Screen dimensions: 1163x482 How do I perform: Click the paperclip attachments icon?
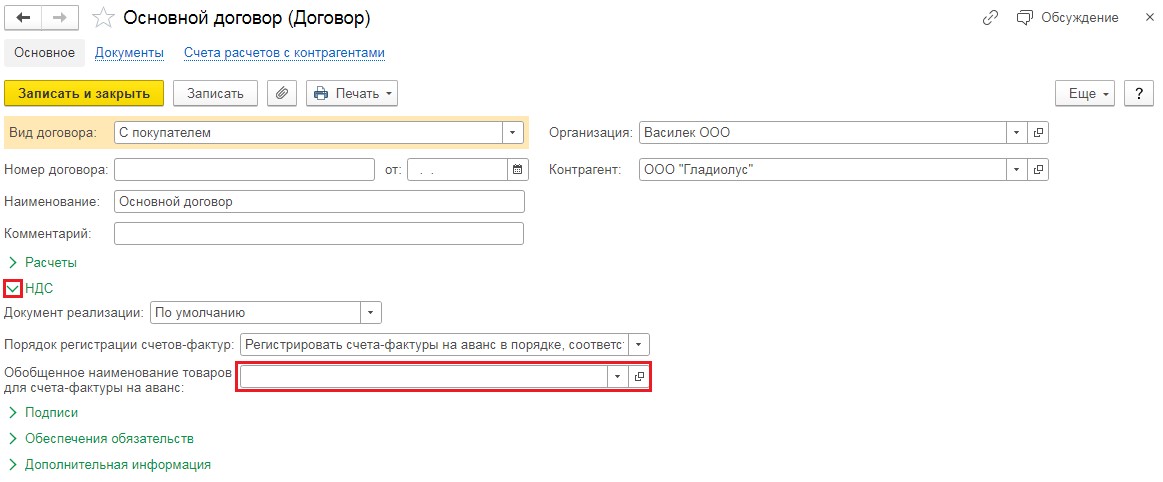pyautogui.click(x=282, y=93)
